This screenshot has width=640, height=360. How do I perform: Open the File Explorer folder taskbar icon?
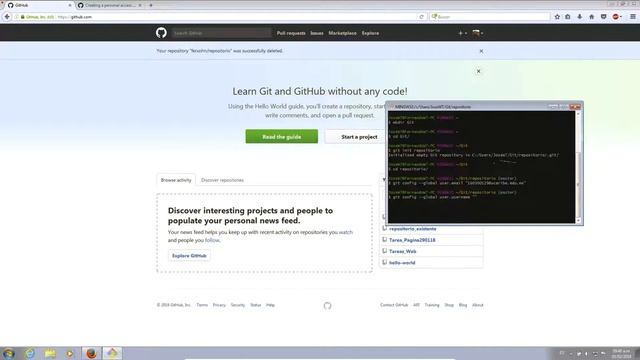pos(50,353)
